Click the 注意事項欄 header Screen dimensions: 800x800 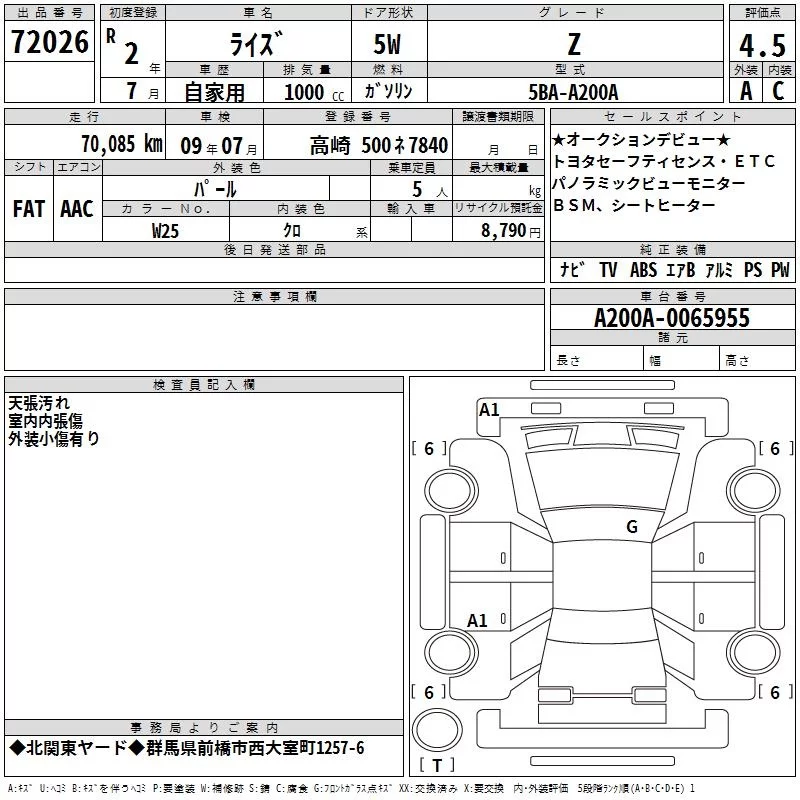coord(274,296)
